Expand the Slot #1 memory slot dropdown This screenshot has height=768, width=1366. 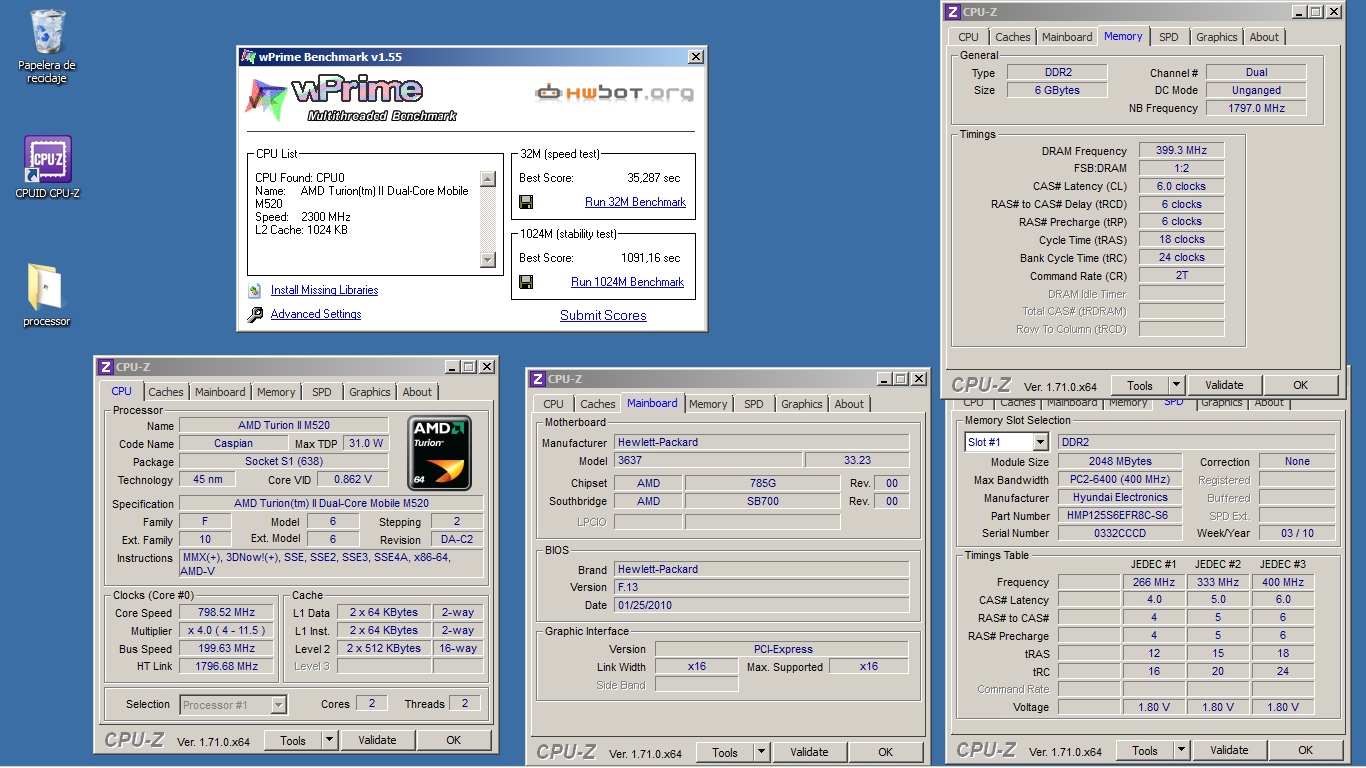1040,442
